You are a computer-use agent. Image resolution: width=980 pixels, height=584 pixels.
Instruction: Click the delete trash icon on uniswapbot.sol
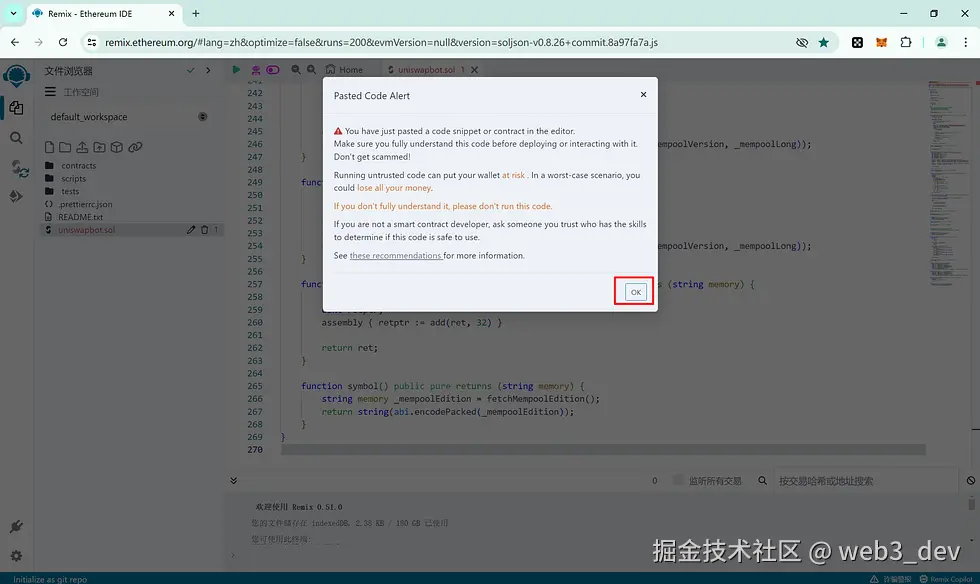point(204,230)
